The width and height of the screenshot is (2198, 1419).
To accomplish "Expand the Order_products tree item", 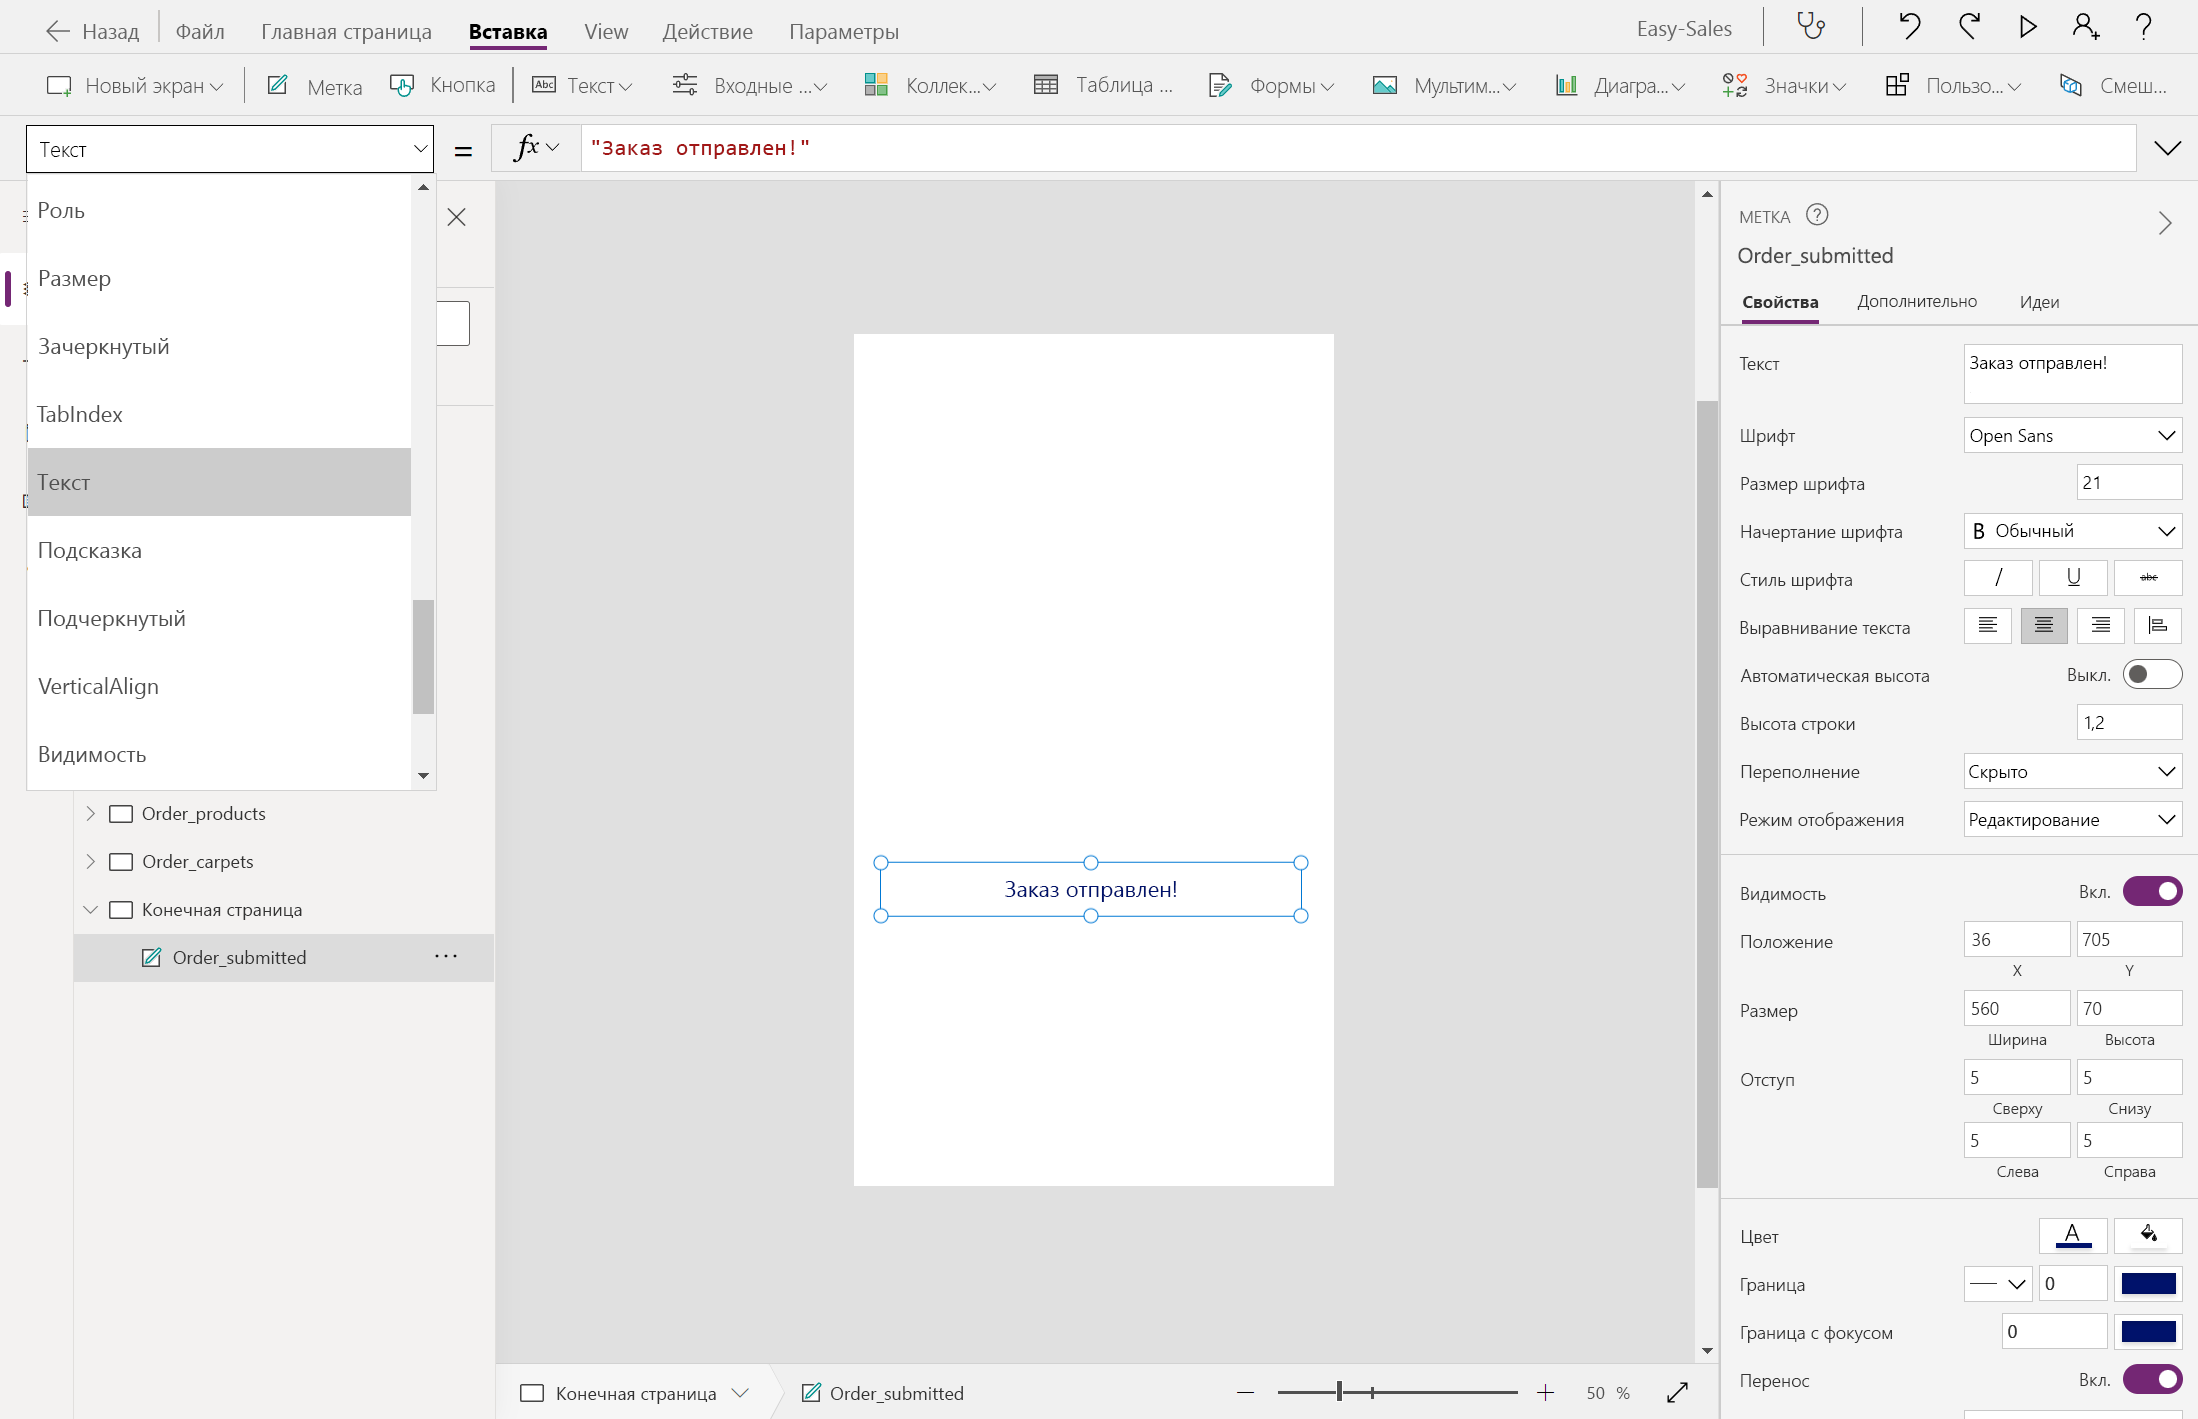I will 90,813.
